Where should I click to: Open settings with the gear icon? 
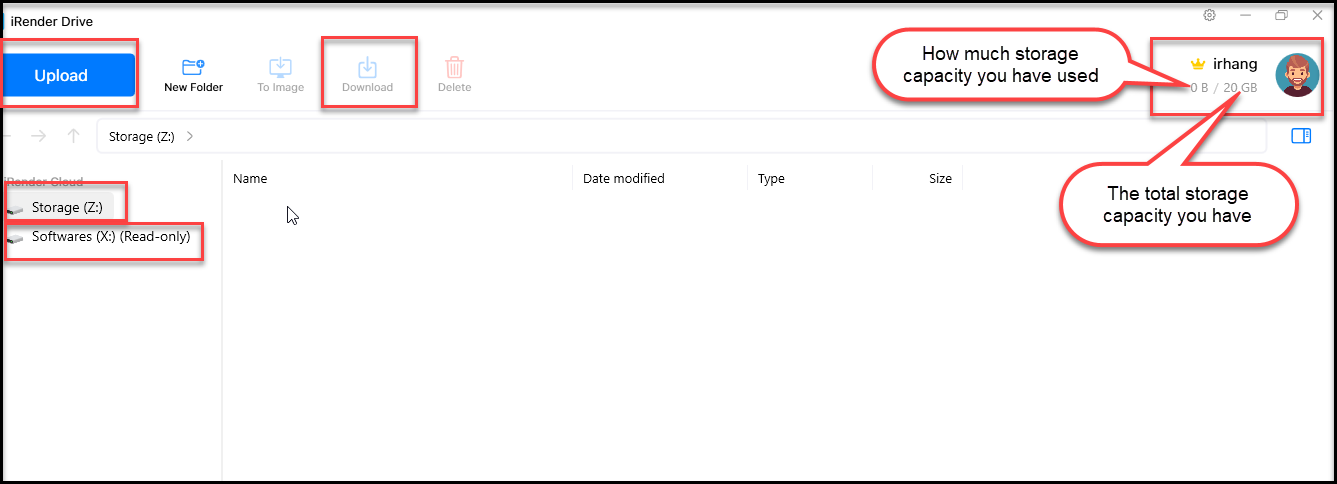(x=1209, y=15)
